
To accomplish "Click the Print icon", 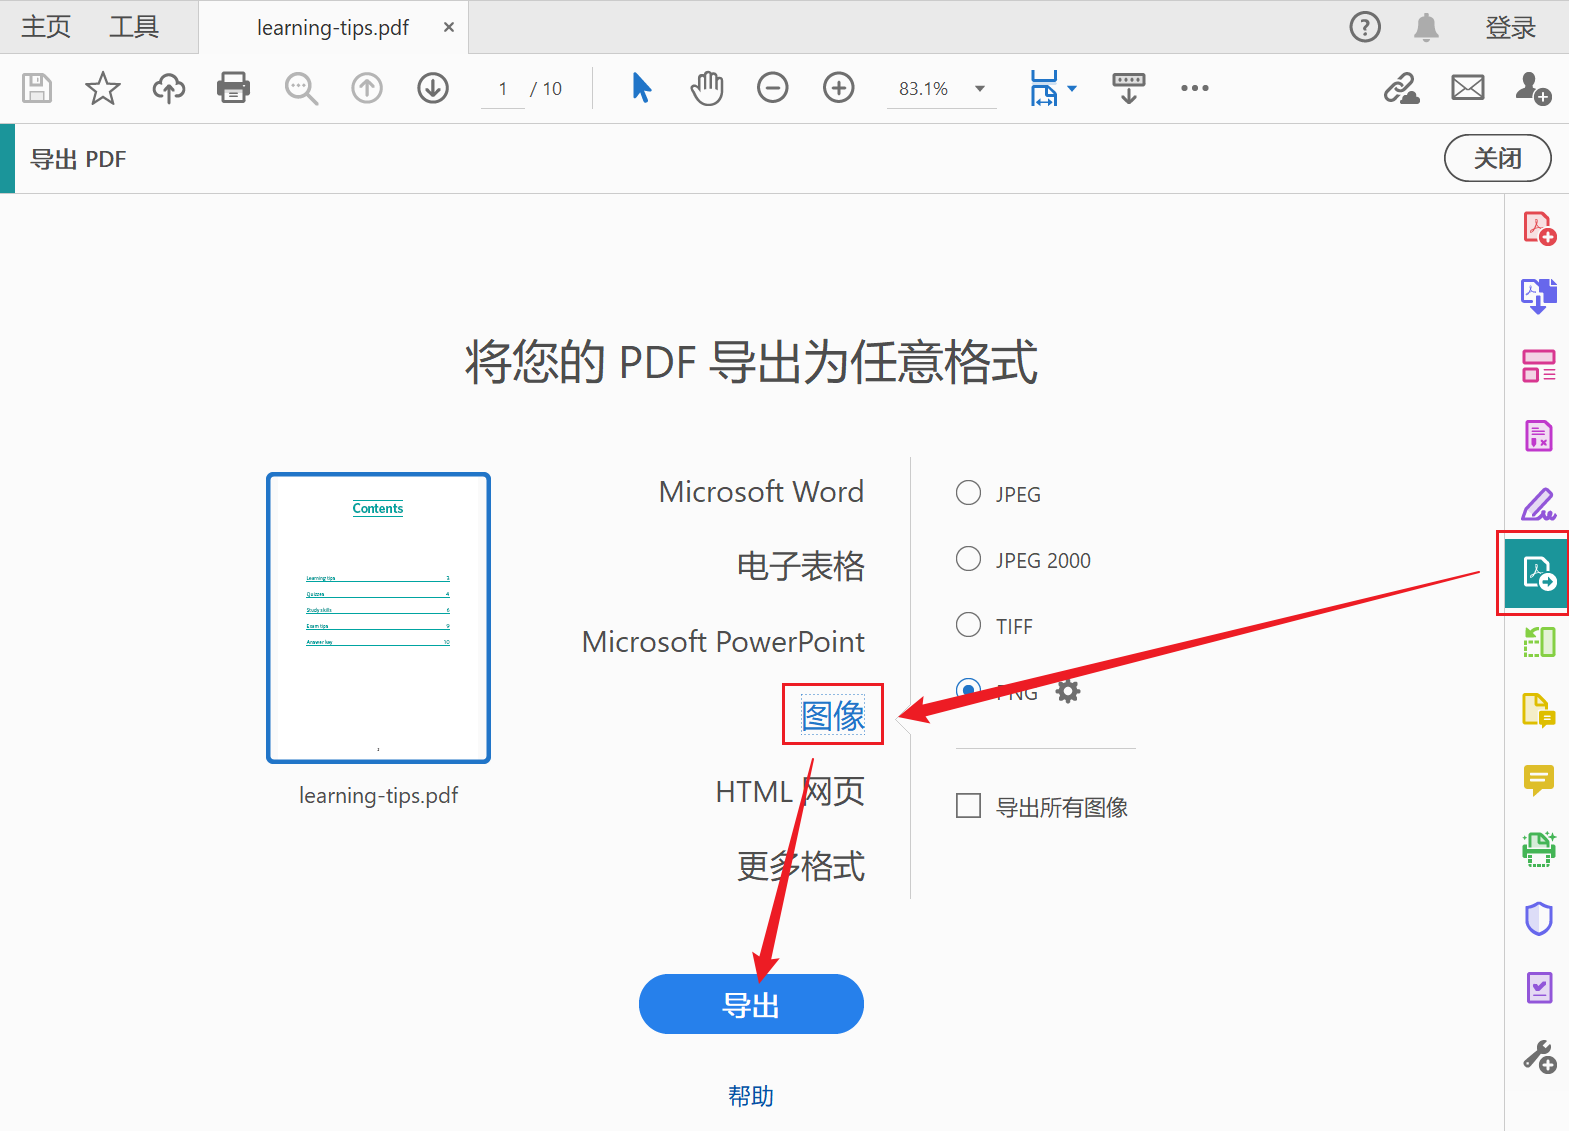I will pyautogui.click(x=234, y=88).
